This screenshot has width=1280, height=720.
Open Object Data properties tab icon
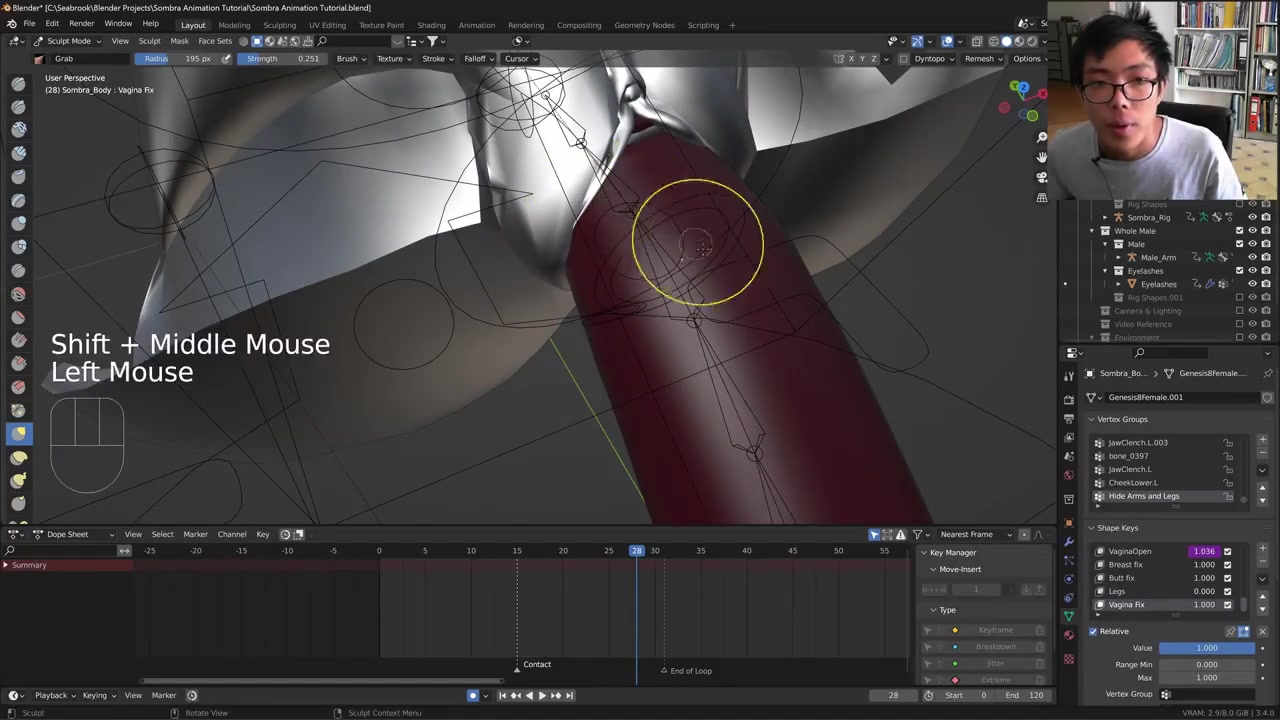(x=1069, y=616)
